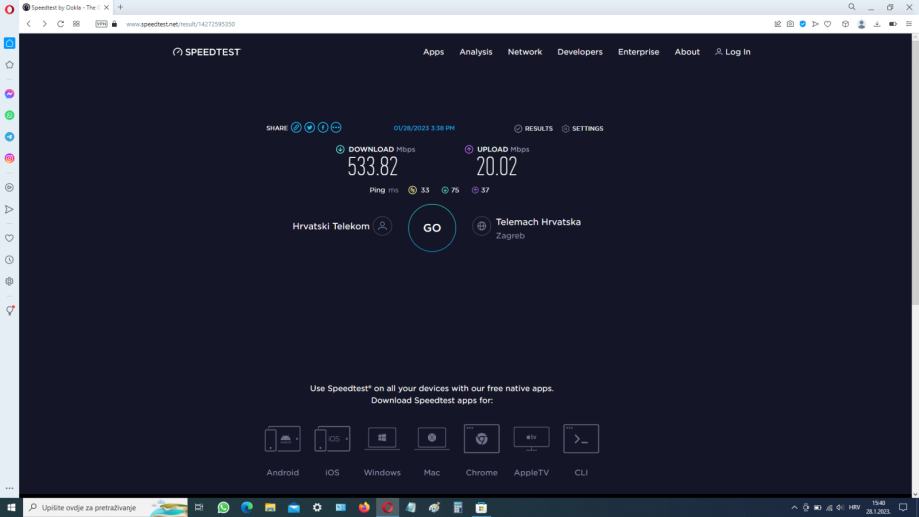919x517 pixels.
Task: Copy result link via share link icon
Action: (x=296, y=128)
